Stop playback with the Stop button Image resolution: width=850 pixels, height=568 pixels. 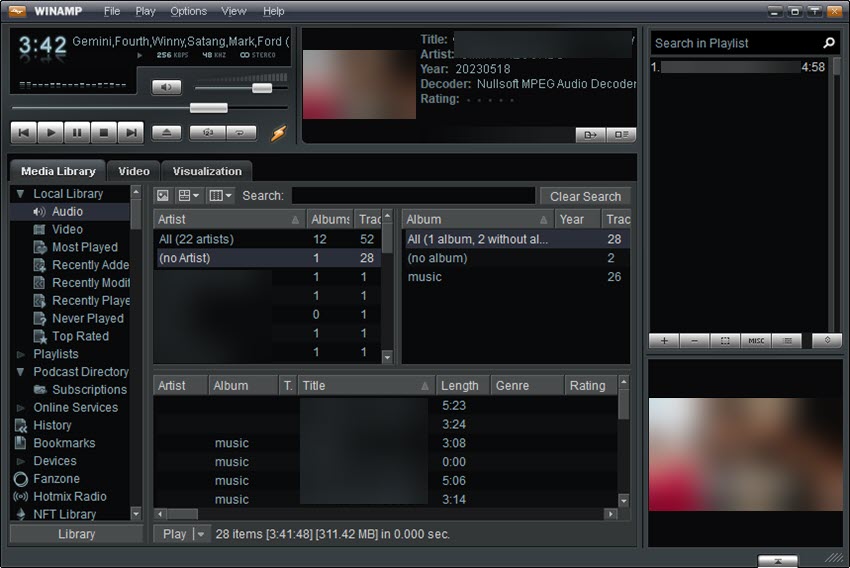click(x=104, y=132)
